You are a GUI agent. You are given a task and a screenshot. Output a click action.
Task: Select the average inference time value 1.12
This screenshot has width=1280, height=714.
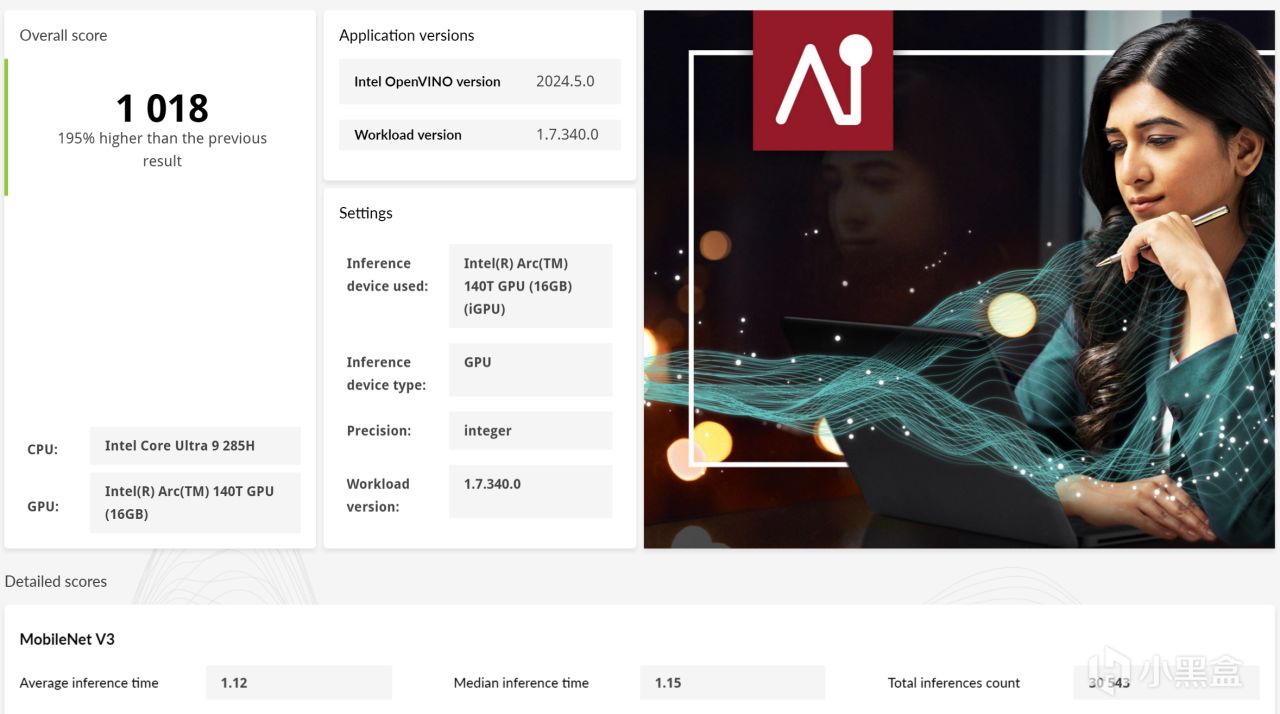(299, 683)
